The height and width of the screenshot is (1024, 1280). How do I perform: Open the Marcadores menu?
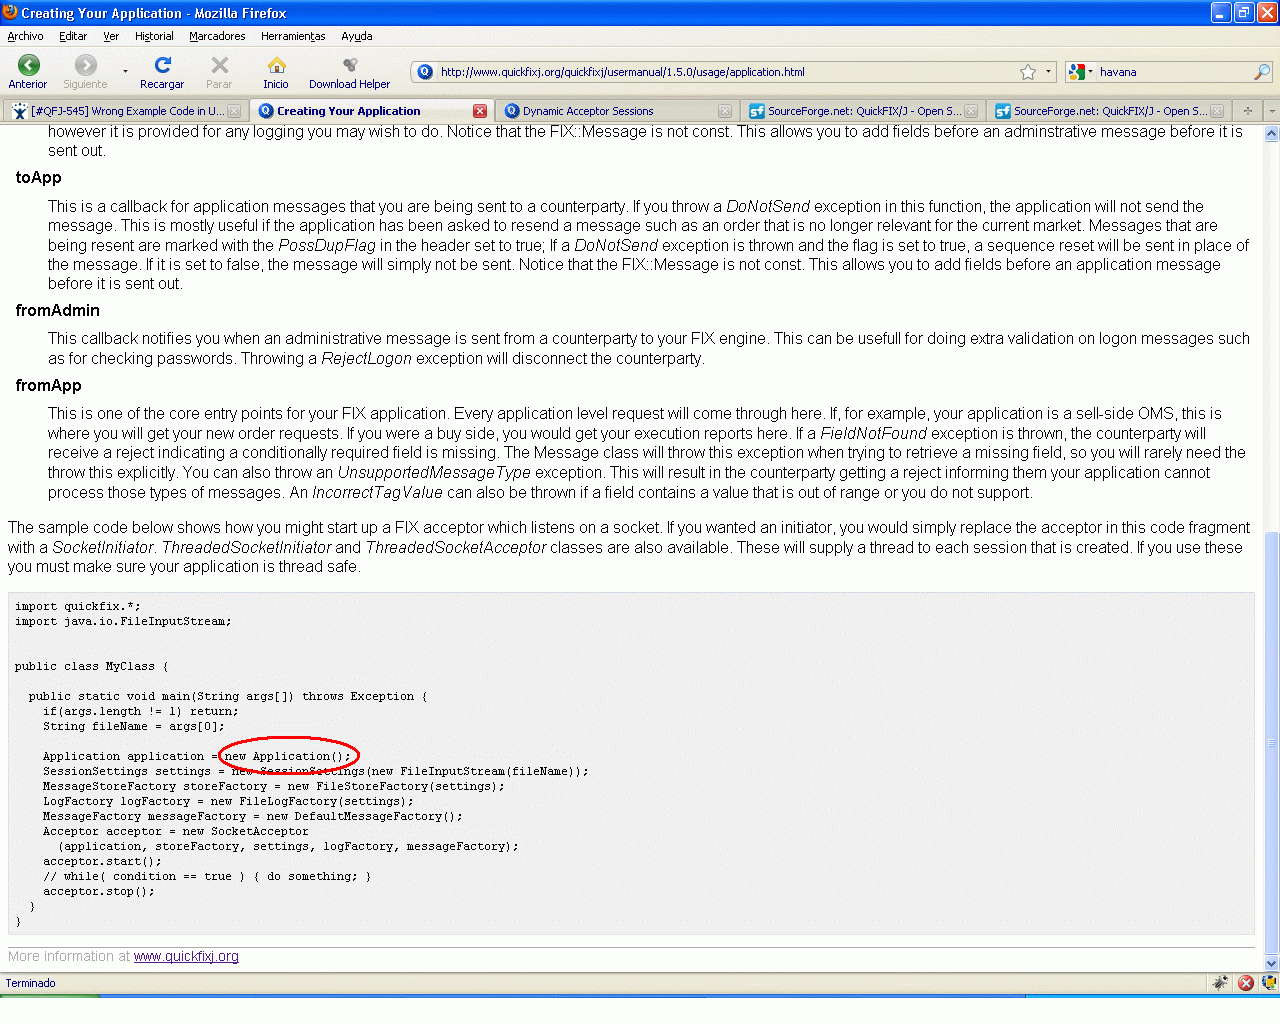(x=217, y=36)
